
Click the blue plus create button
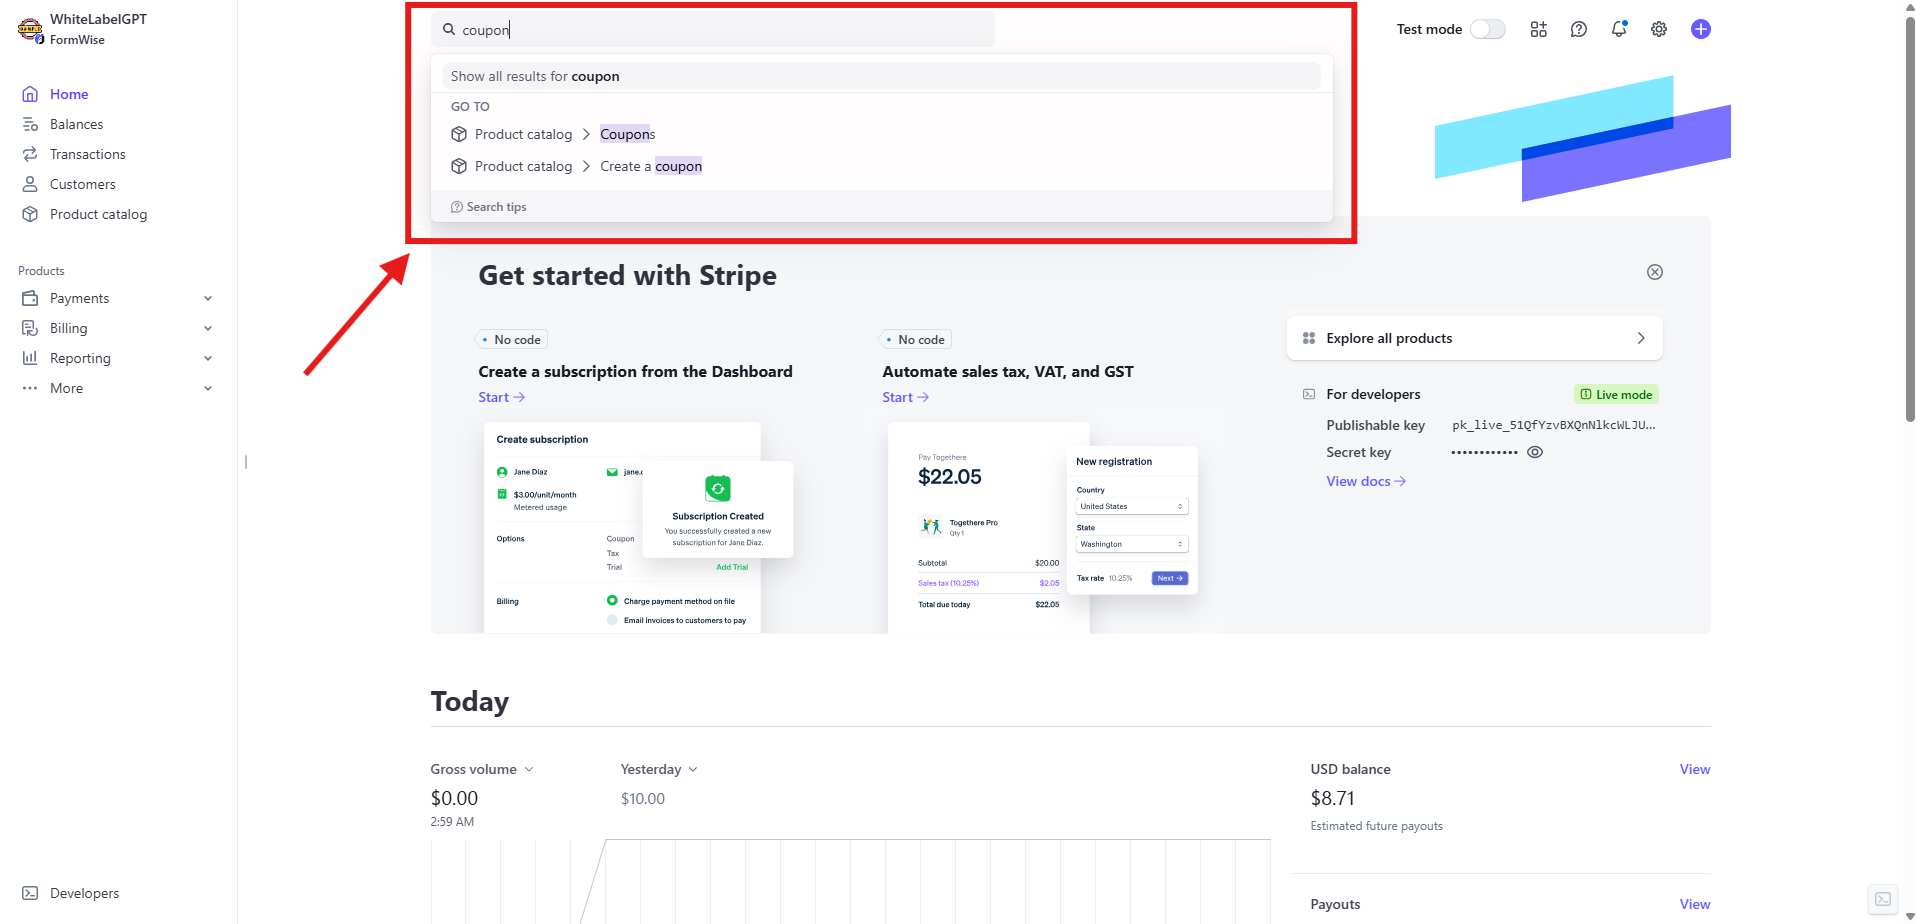pos(1700,29)
